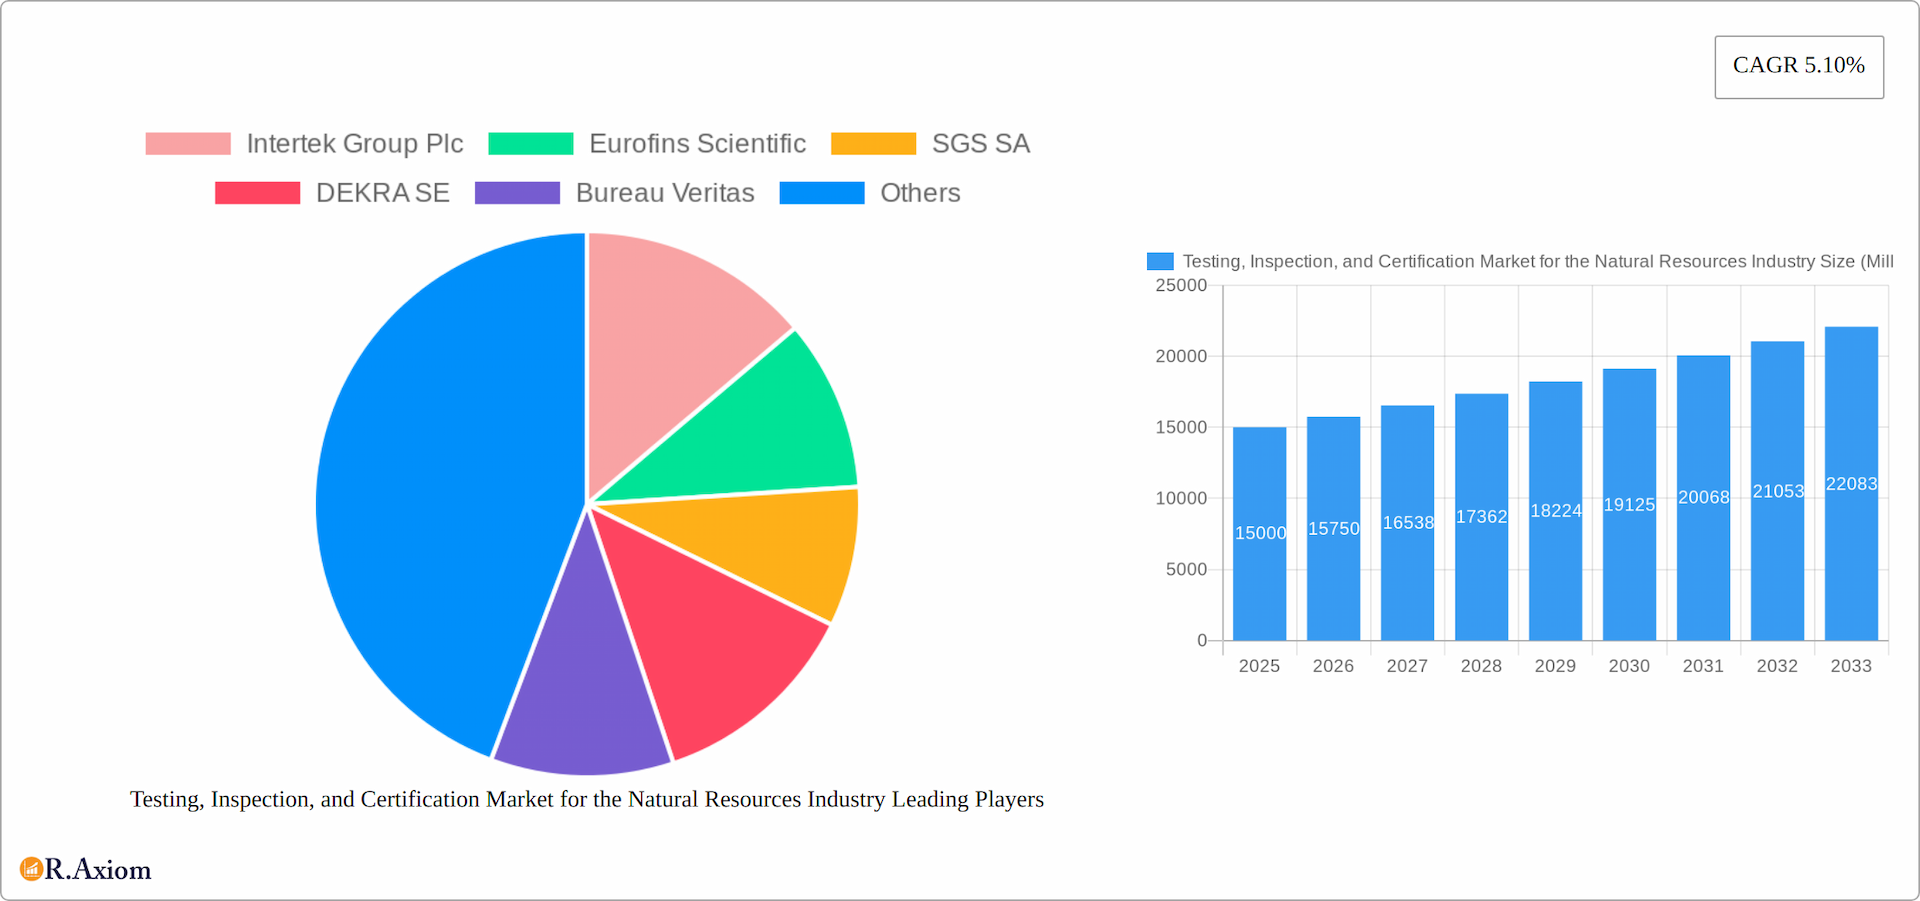Select the Eurofins Scientific legend swatch
The height and width of the screenshot is (901, 1920).
click(530, 143)
